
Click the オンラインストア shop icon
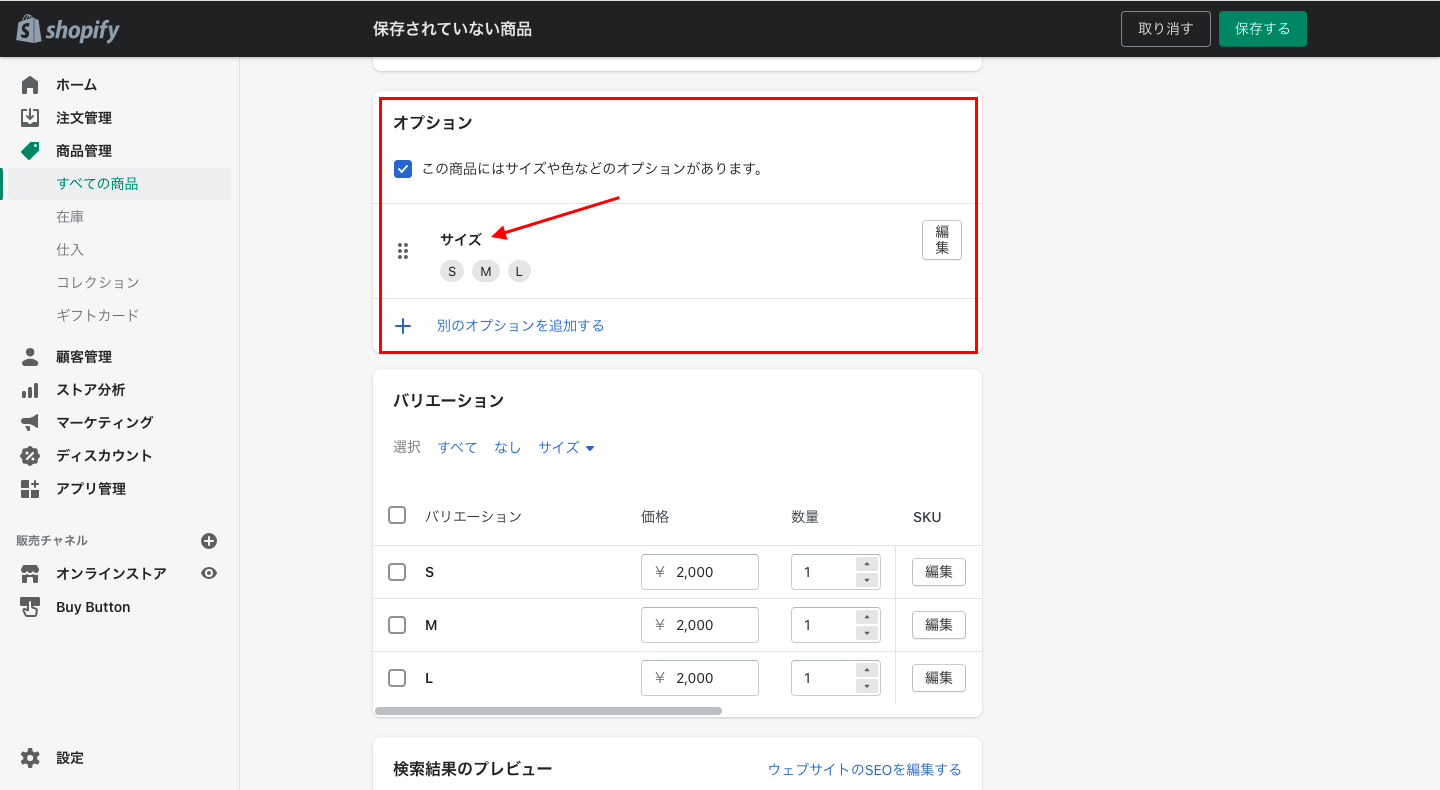[30, 574]
